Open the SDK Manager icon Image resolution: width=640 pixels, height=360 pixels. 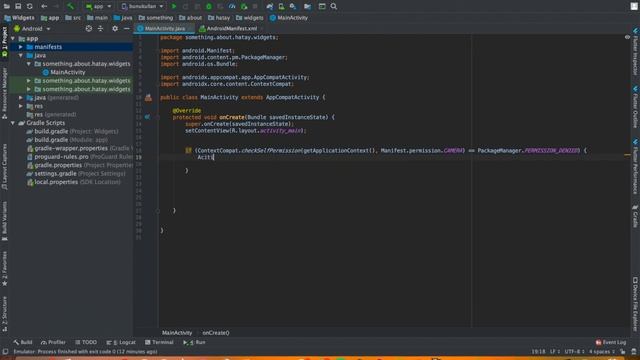click(293, 6)
